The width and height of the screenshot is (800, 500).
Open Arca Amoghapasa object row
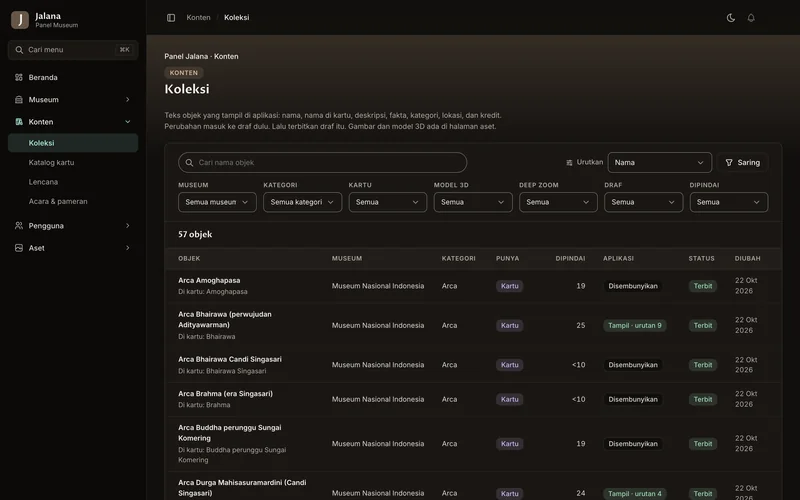tap(473, 286)
